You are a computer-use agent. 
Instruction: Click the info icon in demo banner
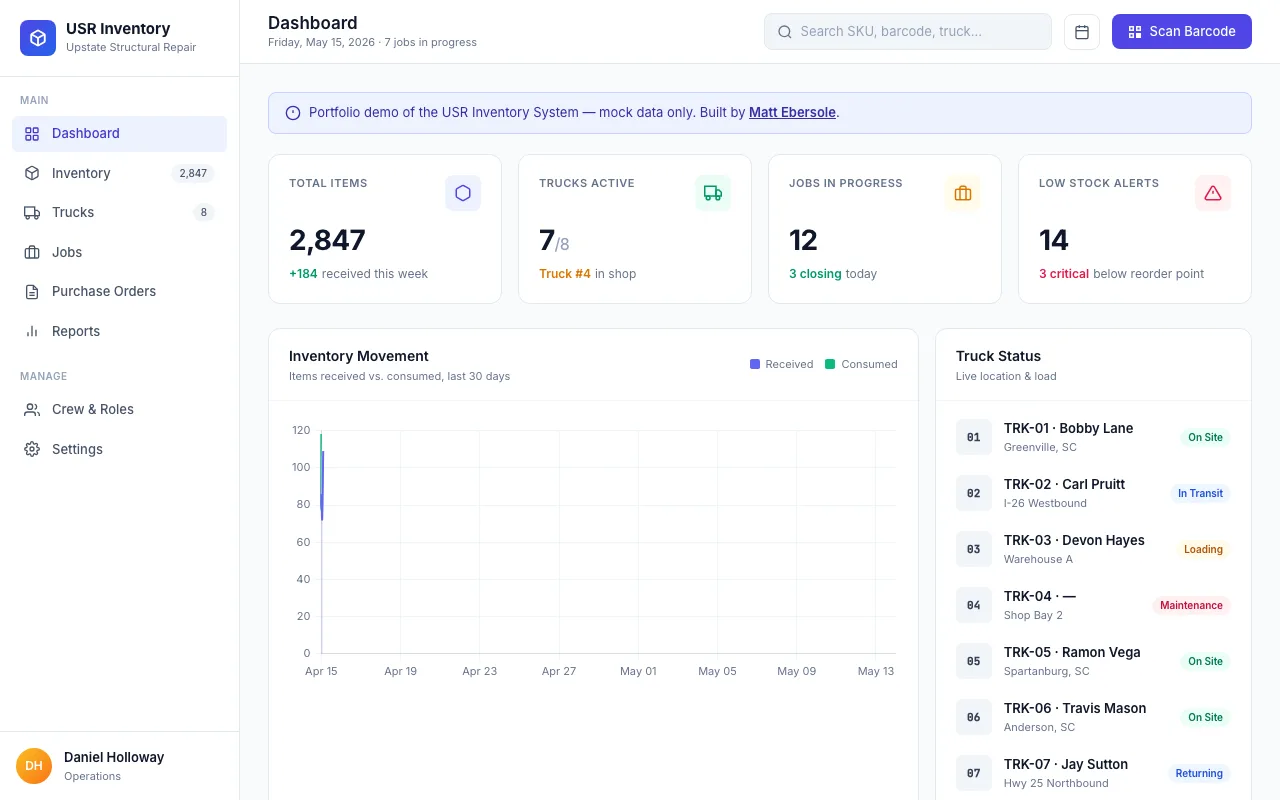(x=293, y=113)
